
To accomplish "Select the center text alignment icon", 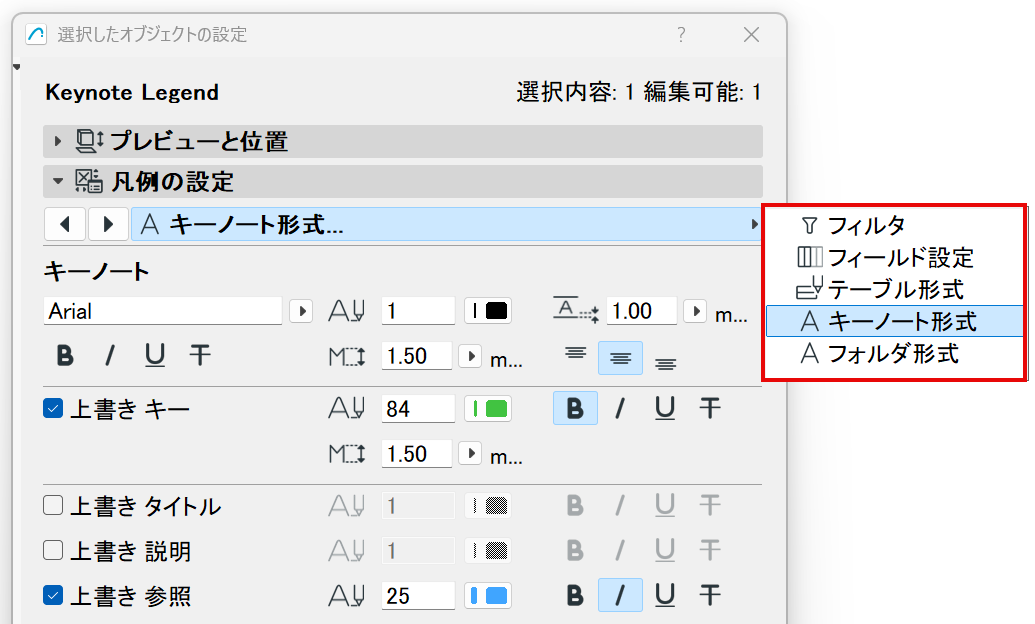I will [620, 358].
